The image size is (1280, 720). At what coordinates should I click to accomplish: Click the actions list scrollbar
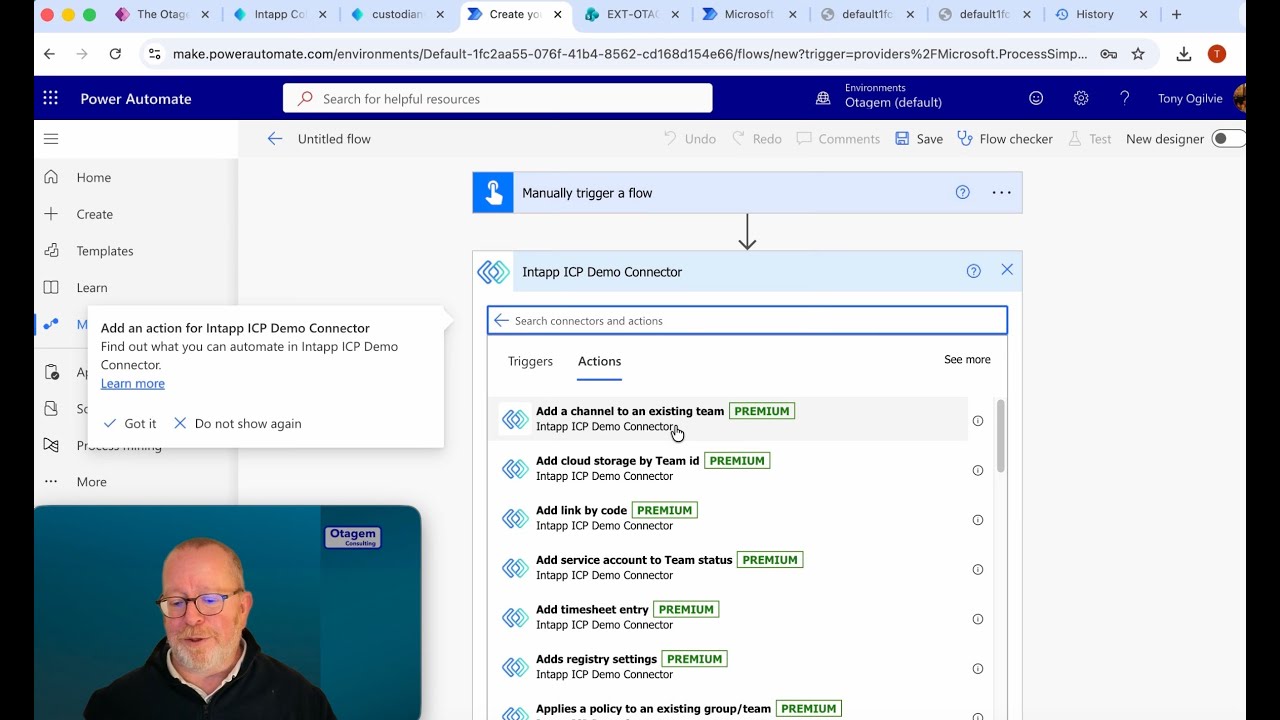click(1000, 436)
